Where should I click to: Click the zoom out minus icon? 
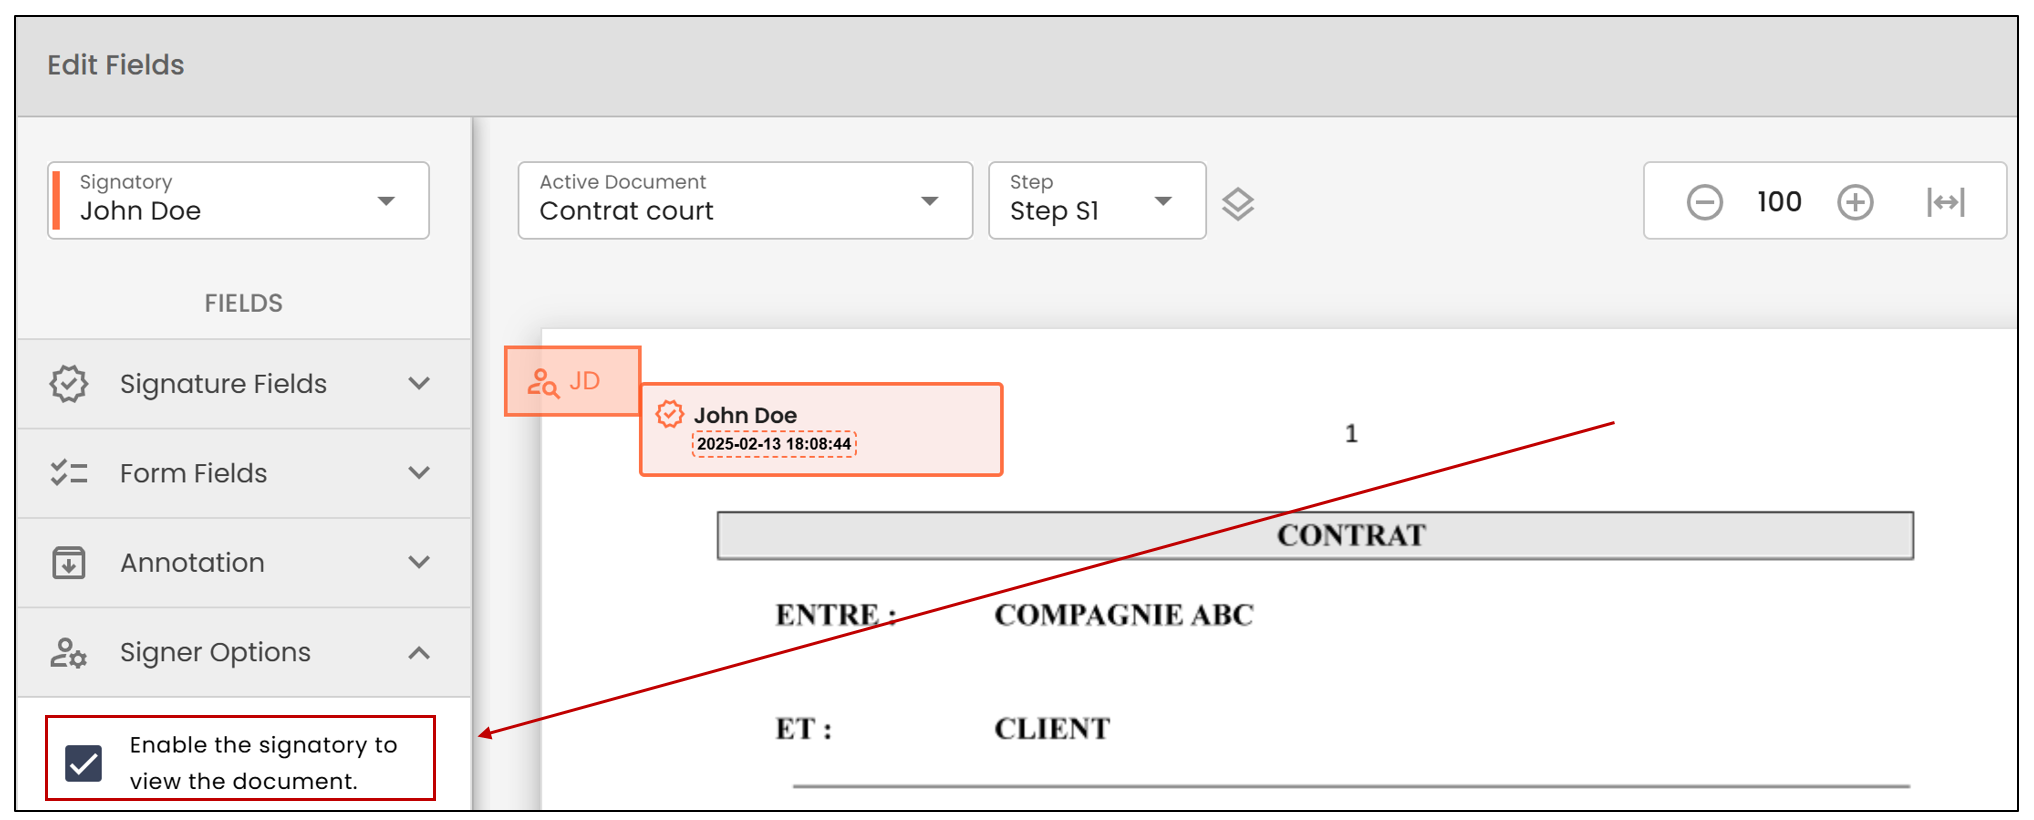point(1704,202)
